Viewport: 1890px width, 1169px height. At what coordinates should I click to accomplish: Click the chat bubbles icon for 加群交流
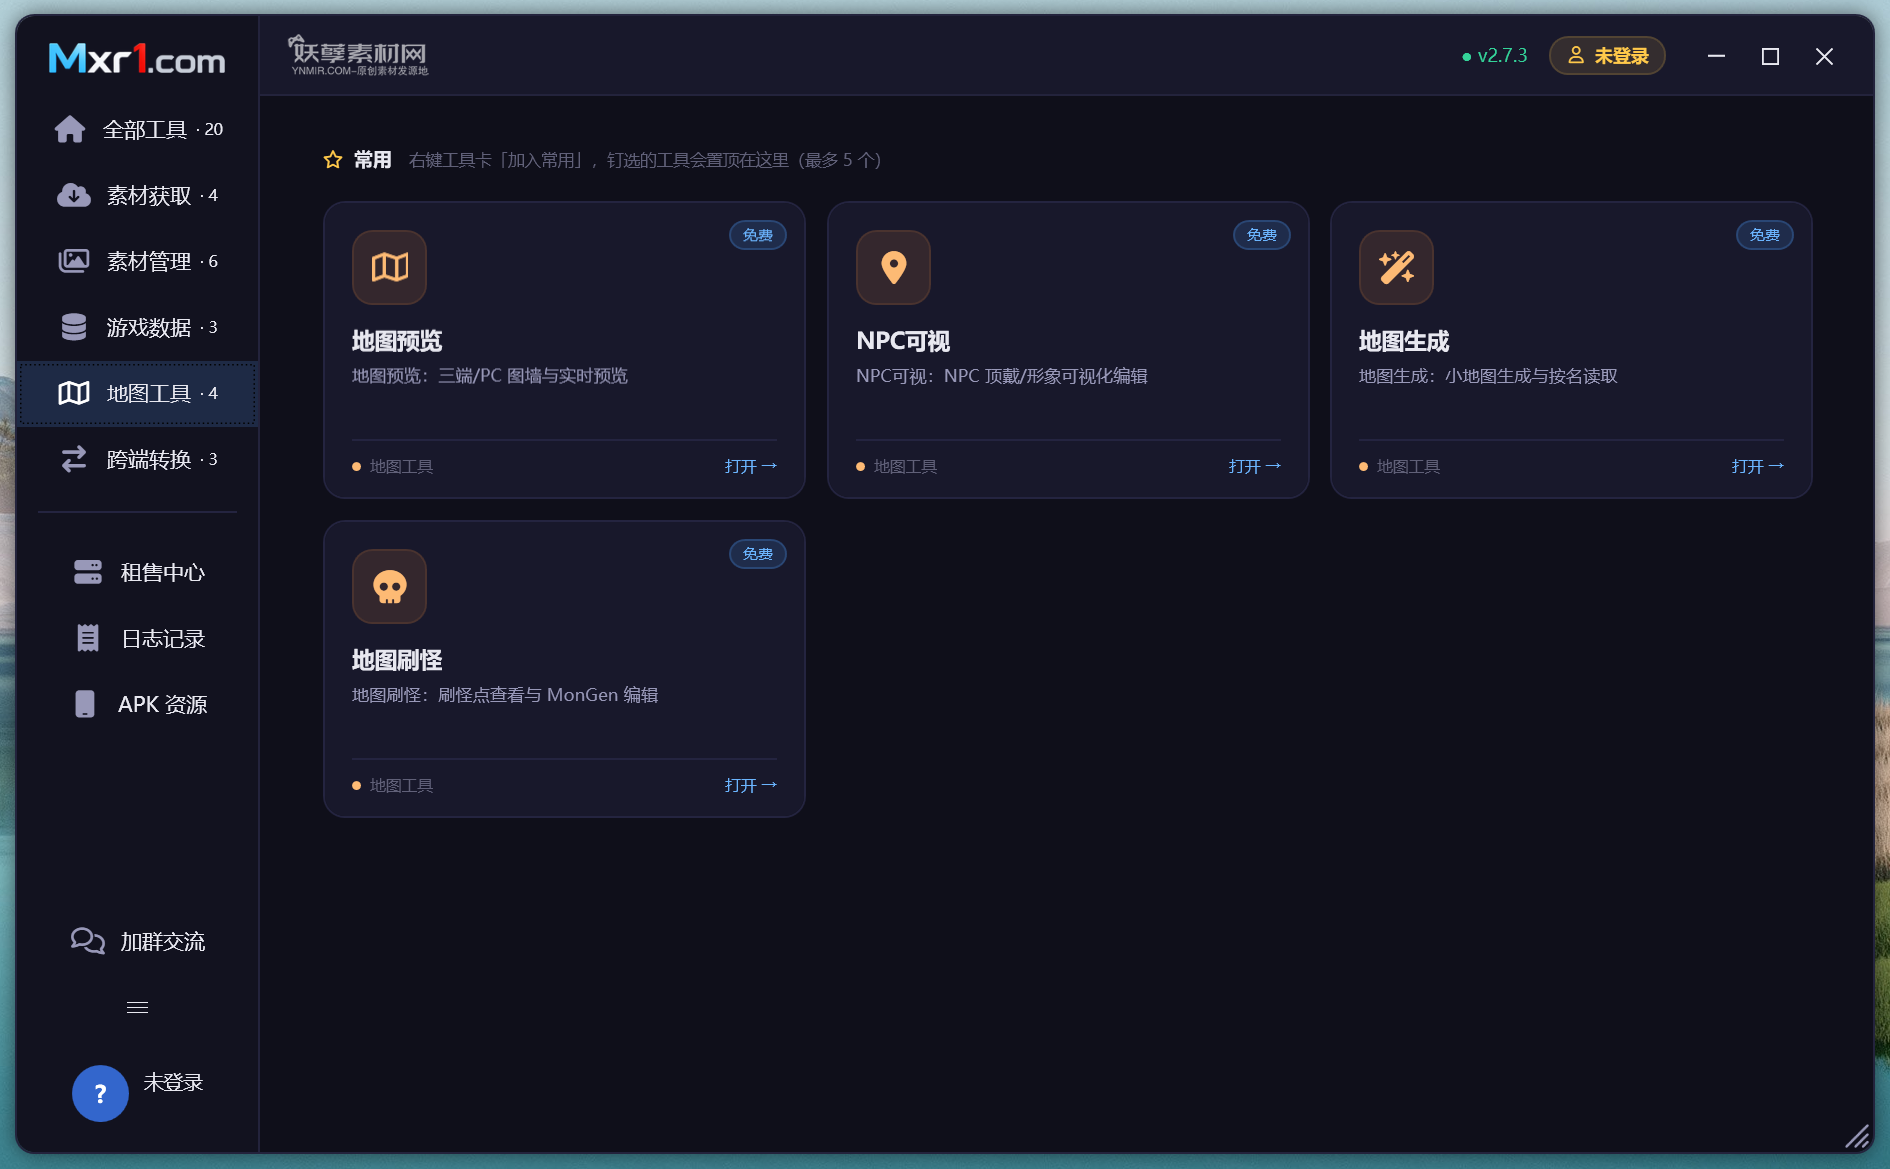pyautogui.click(x=88, y=941)
